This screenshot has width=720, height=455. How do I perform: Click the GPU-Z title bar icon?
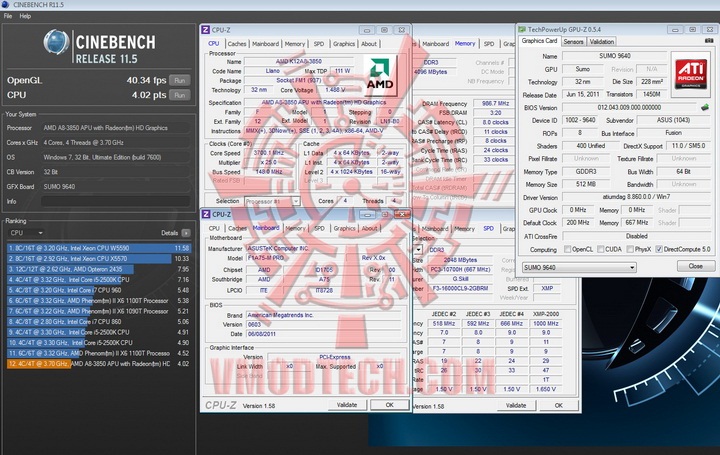(522, 29)
